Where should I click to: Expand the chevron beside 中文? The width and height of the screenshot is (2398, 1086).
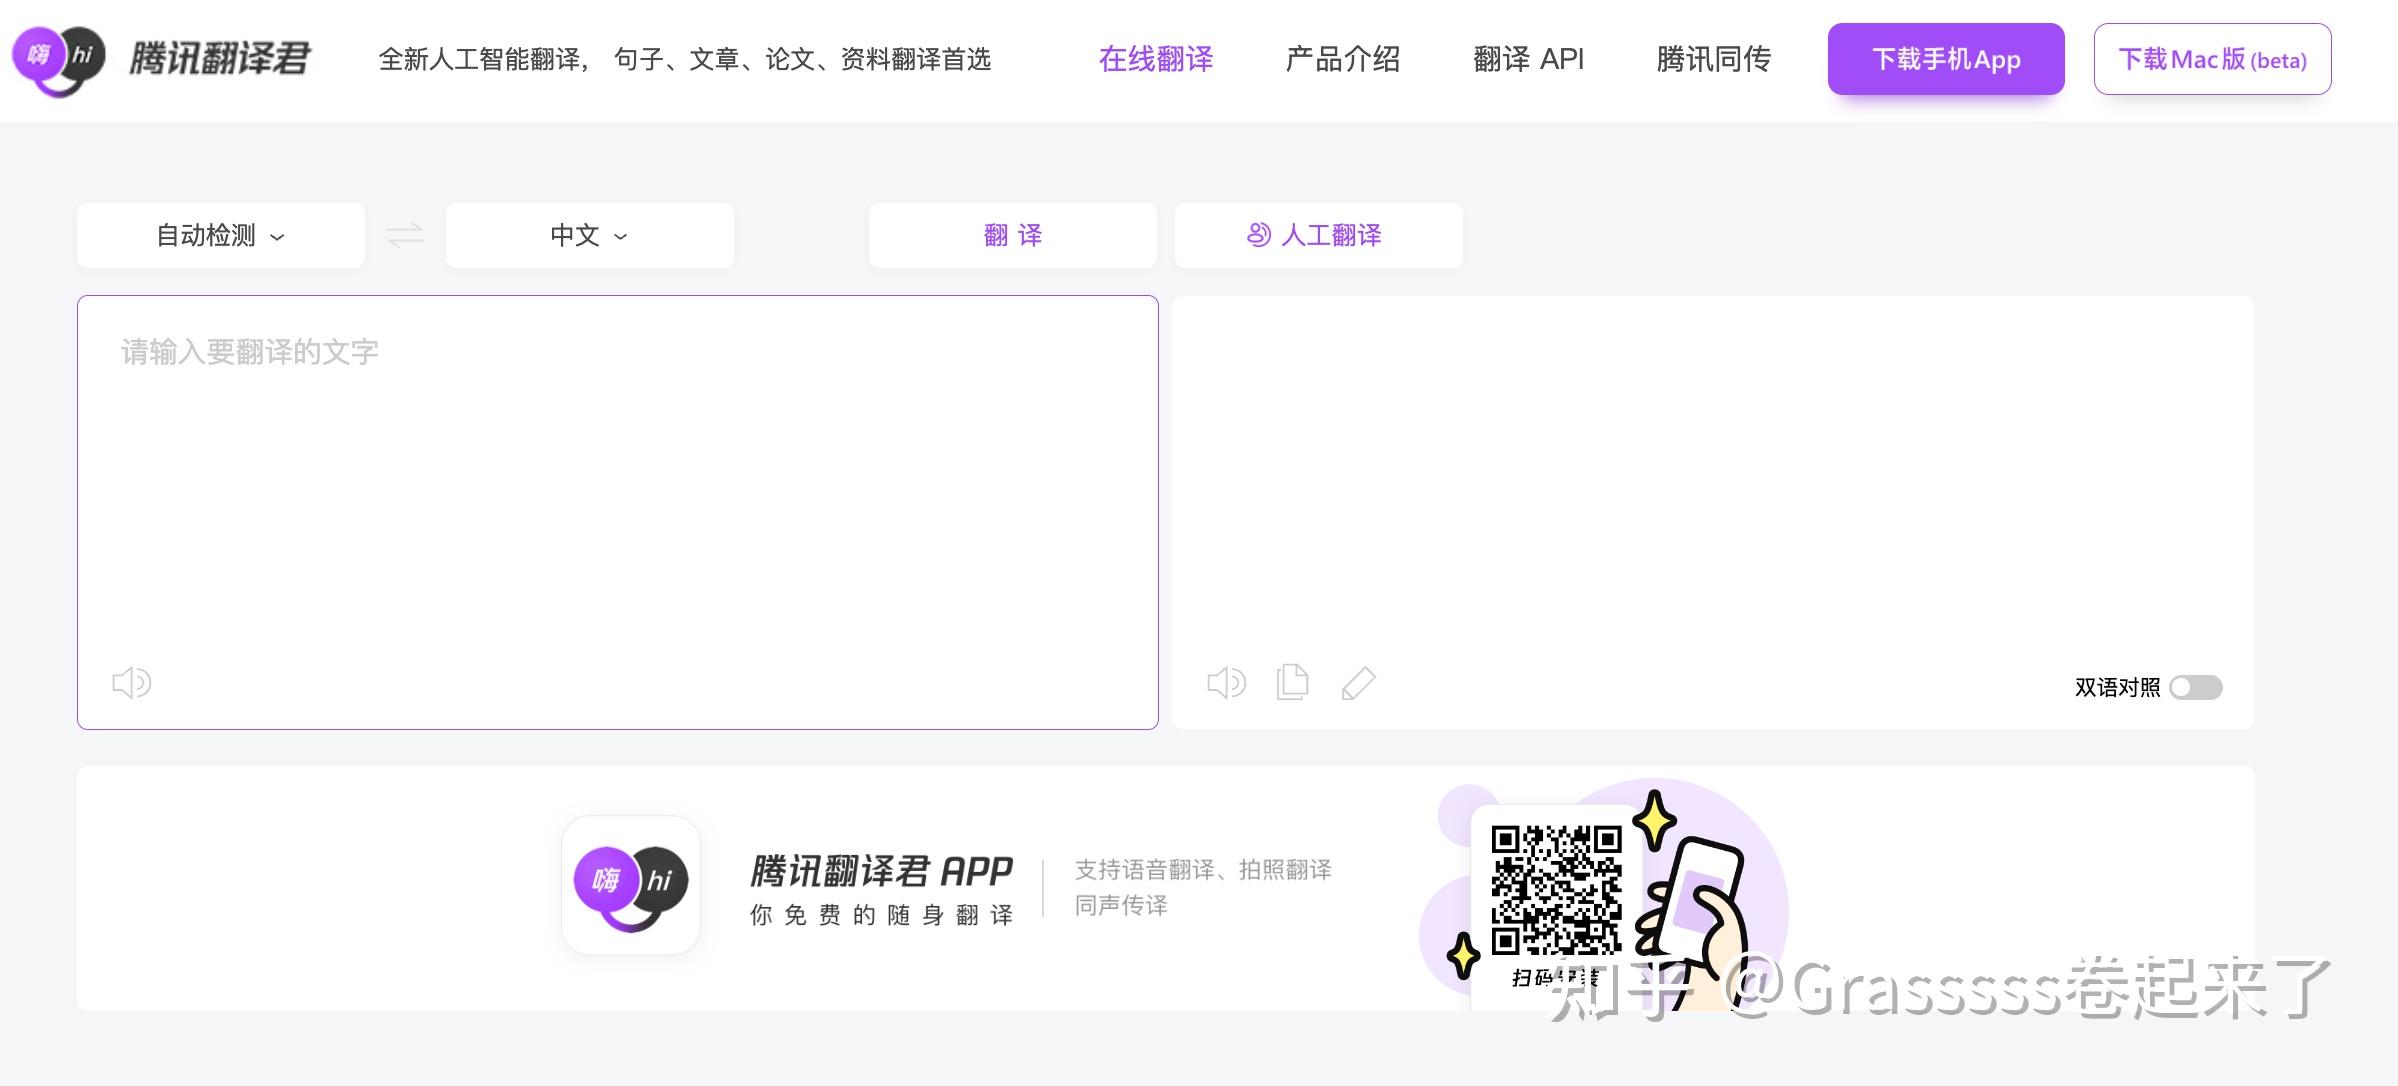tap(620, 238)
